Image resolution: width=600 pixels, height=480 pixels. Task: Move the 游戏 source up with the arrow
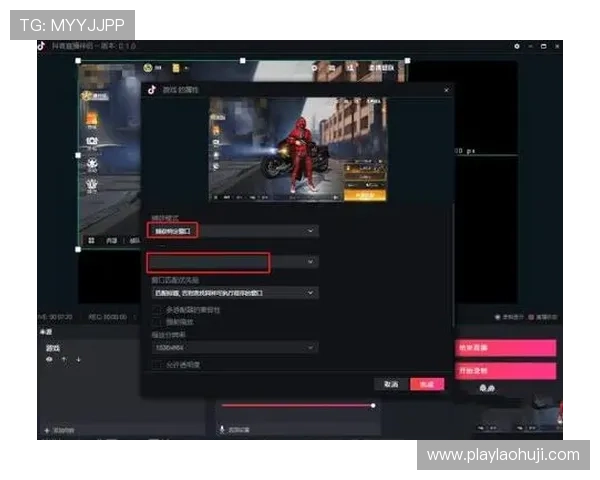click(x=65, y=358)
